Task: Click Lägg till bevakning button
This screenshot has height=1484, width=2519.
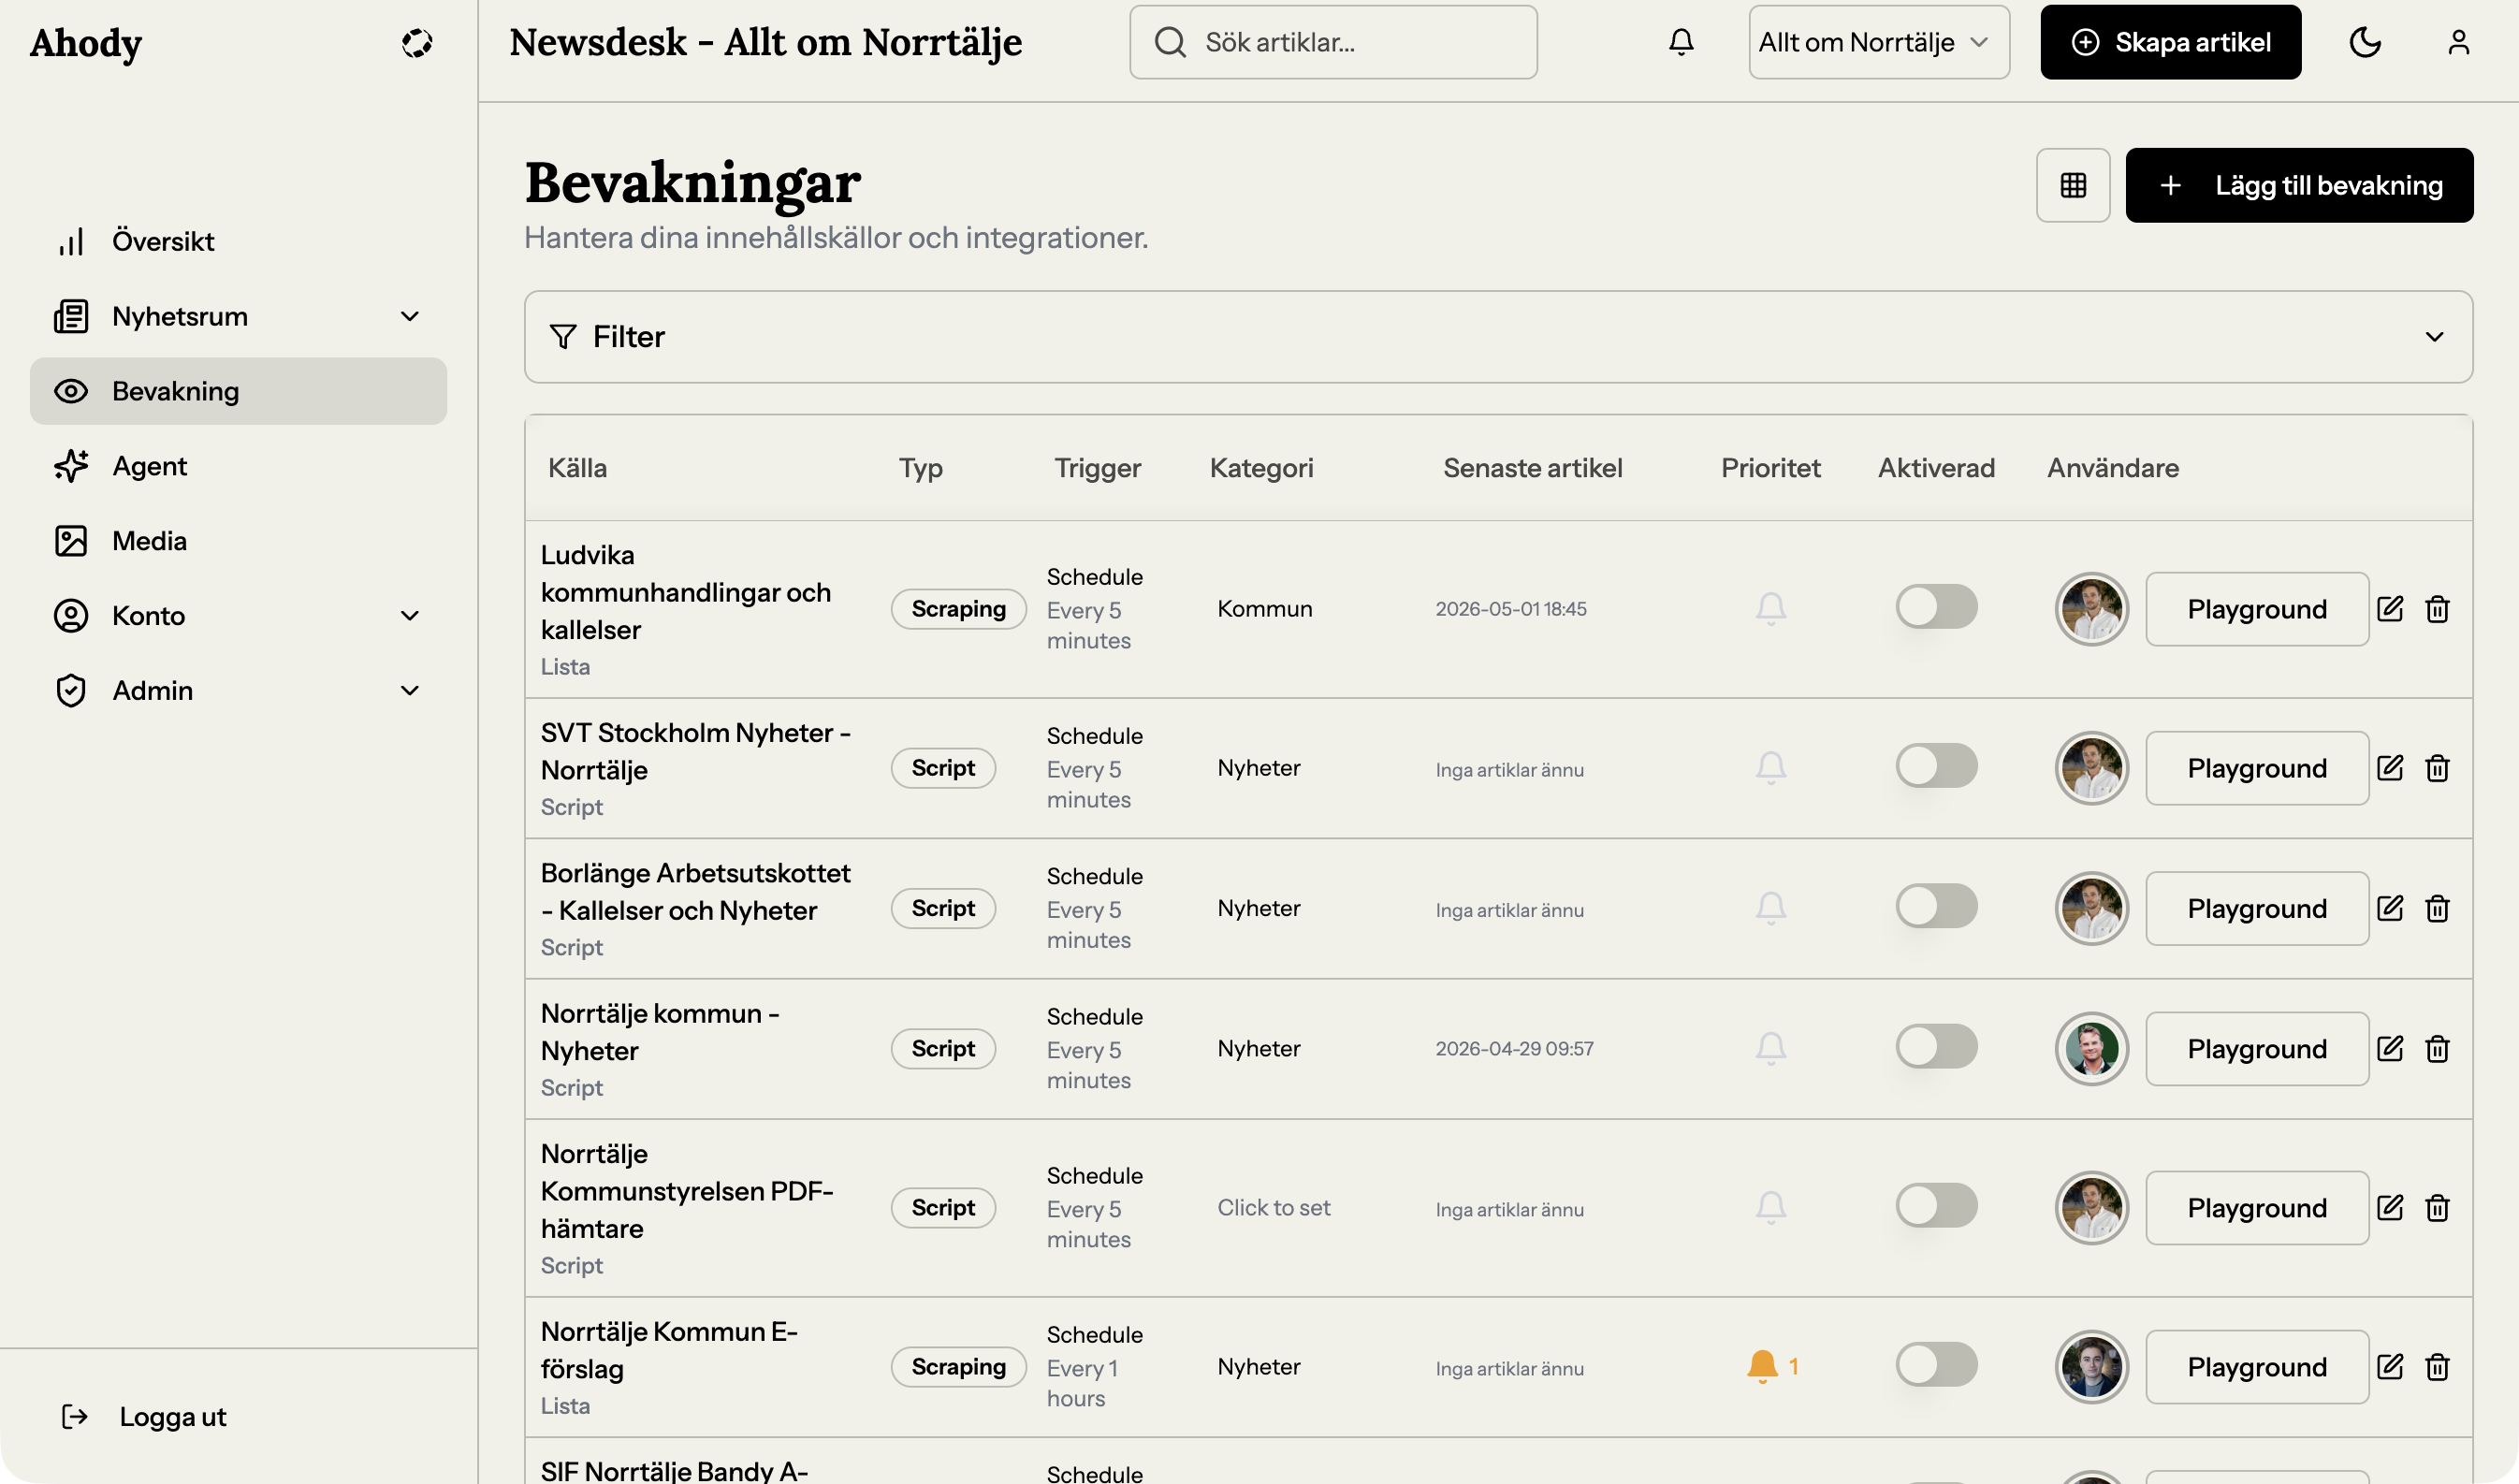Action: [2299, 185]
